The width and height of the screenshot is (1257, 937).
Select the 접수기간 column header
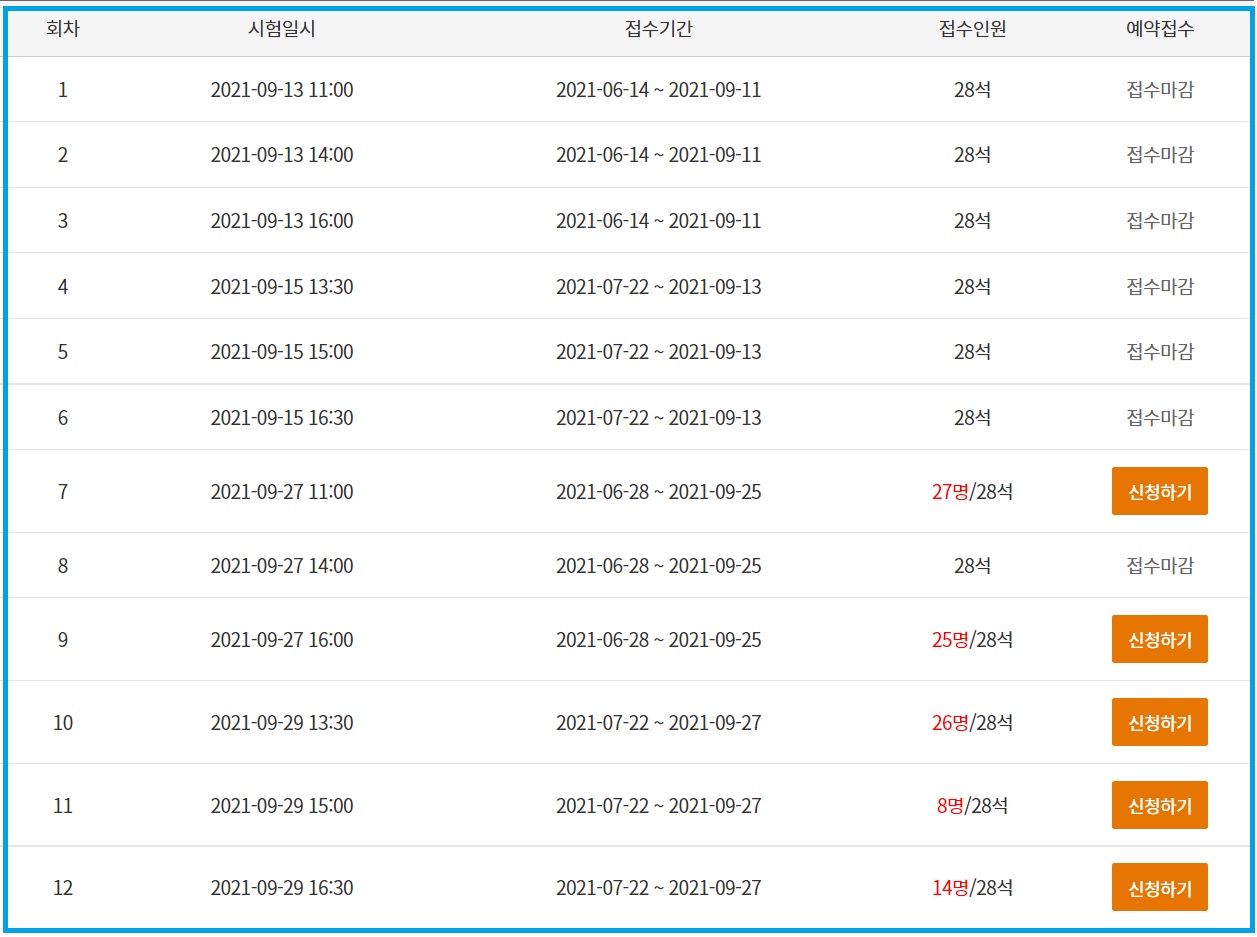click(x=658, y=29)
